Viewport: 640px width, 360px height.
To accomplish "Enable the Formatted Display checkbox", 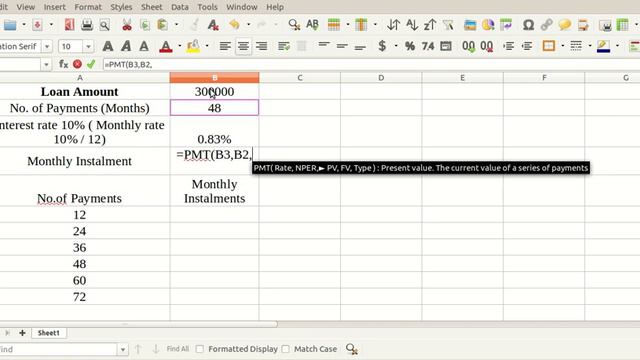I will [200, 349].
